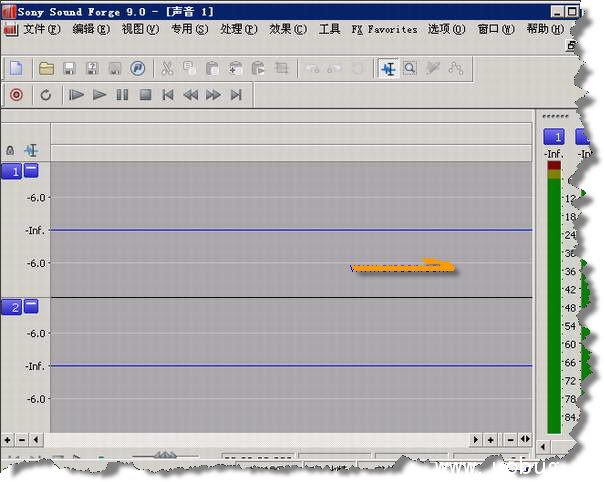Create a new audio file
Viewport: 605px width, 482px height.
click(16, 69)
